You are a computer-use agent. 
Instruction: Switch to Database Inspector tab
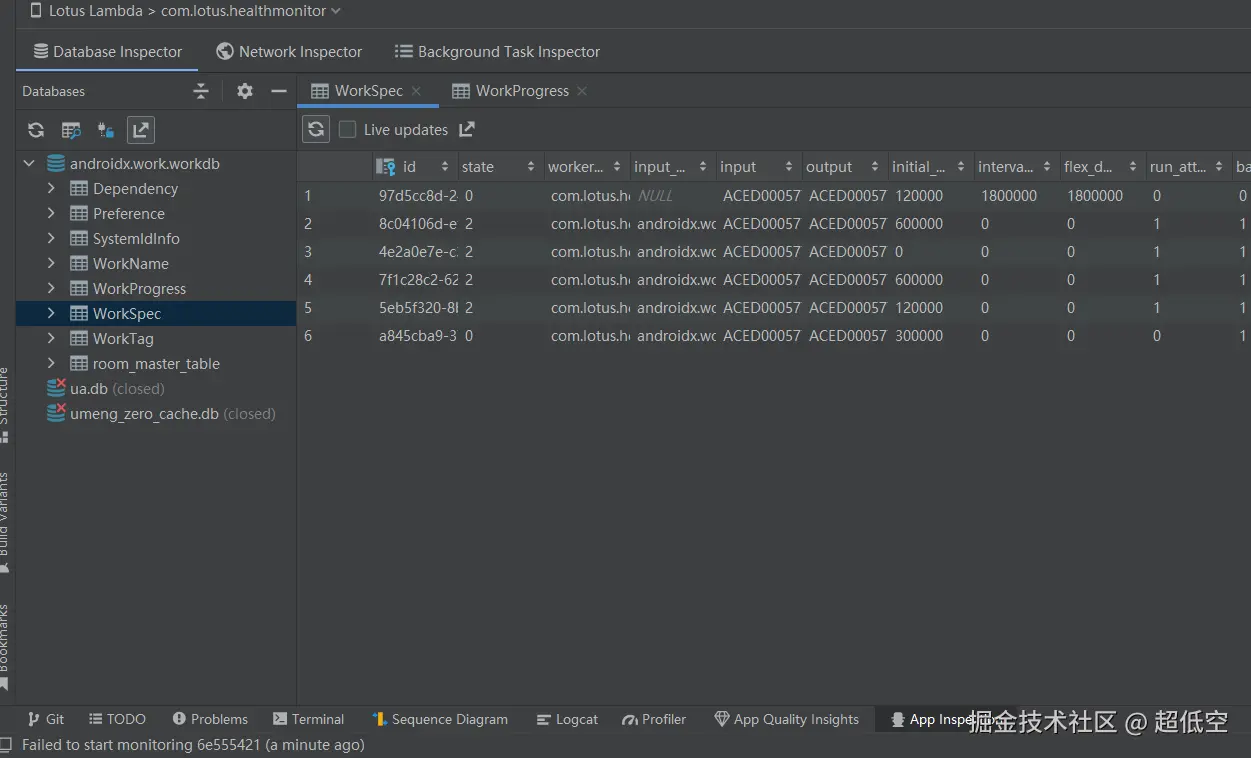107,52
